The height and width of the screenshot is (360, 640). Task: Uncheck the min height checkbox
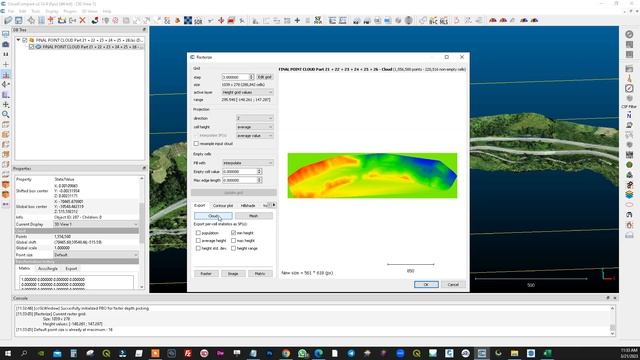[233, 233]
